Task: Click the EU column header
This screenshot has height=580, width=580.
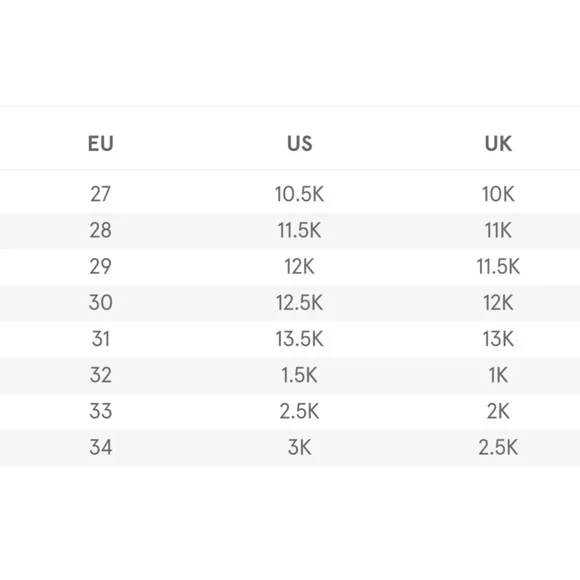Action: [101, 144]
